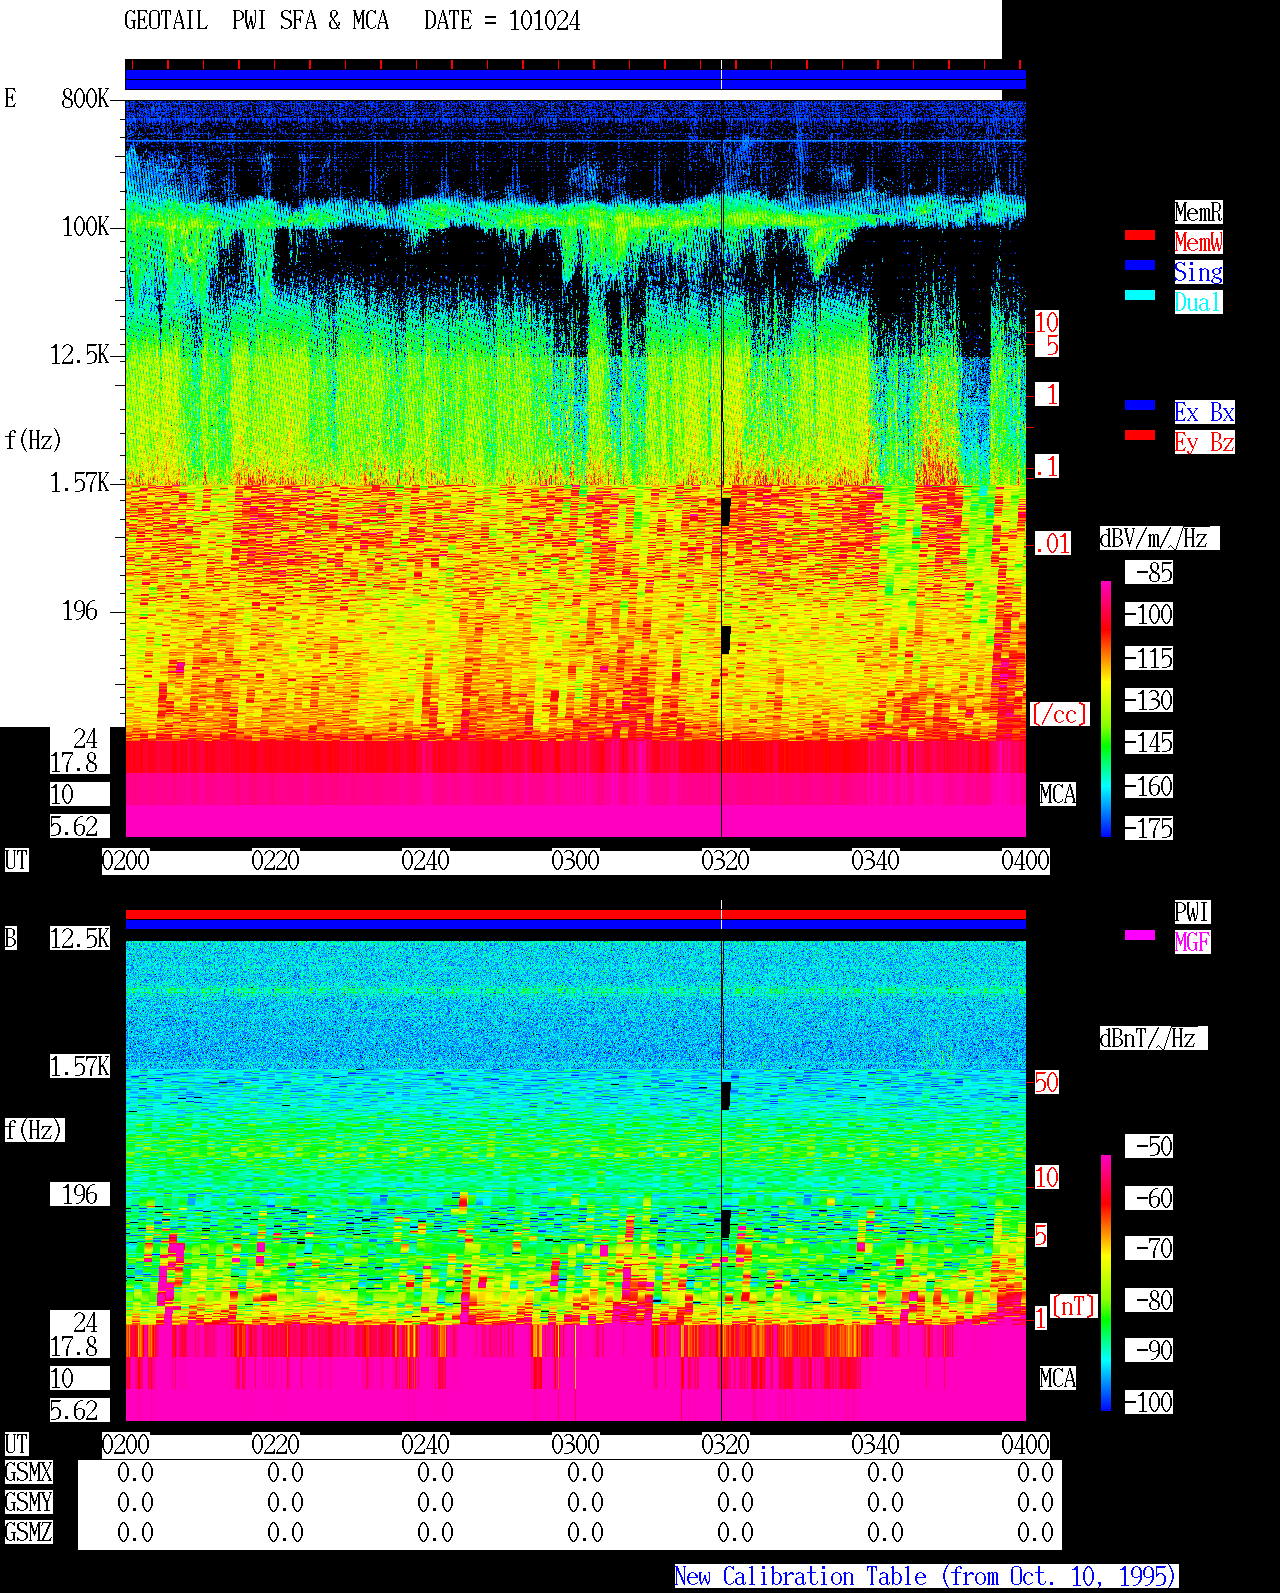Click the dBV/m/√Hz color scale bar
Screen dimensions: 1280x1593
1106,708
